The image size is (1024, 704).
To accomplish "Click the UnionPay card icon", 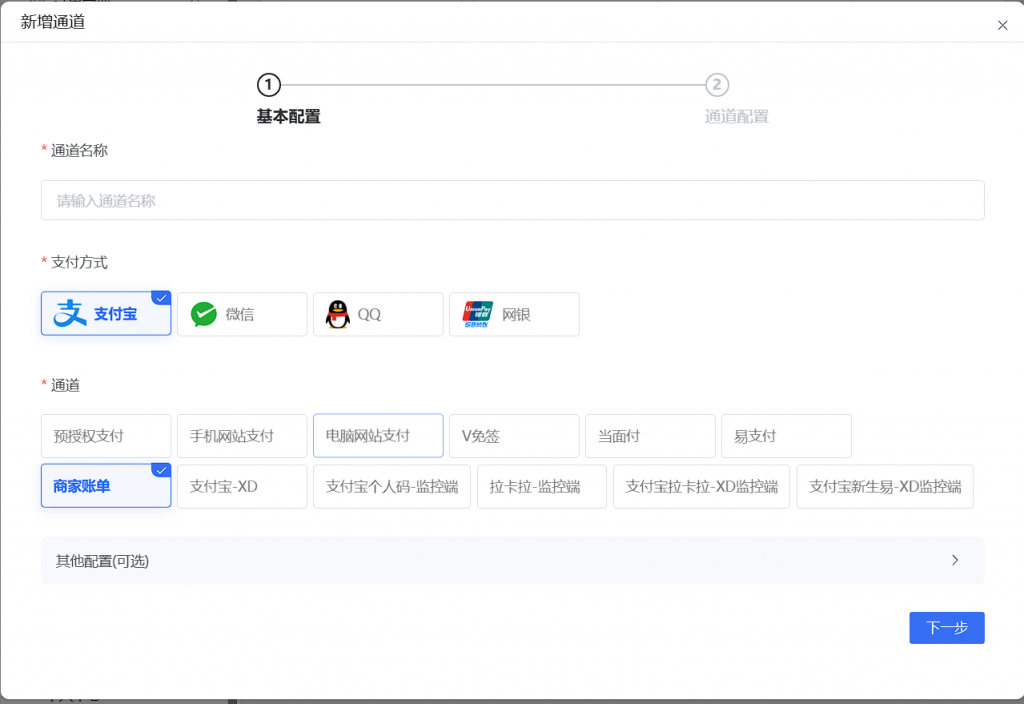I will (x=477, y=314).
